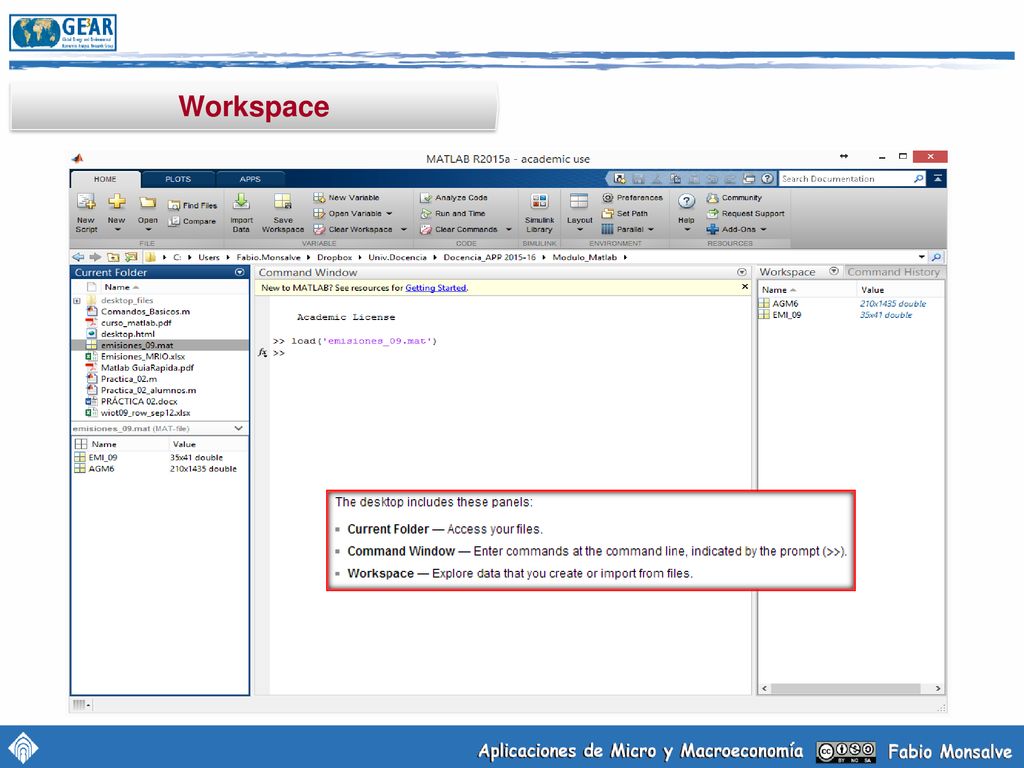The width and height of the screenshot is (1024, 768).
Task: Click the search magnifier in documentation box
Action: 918,178
